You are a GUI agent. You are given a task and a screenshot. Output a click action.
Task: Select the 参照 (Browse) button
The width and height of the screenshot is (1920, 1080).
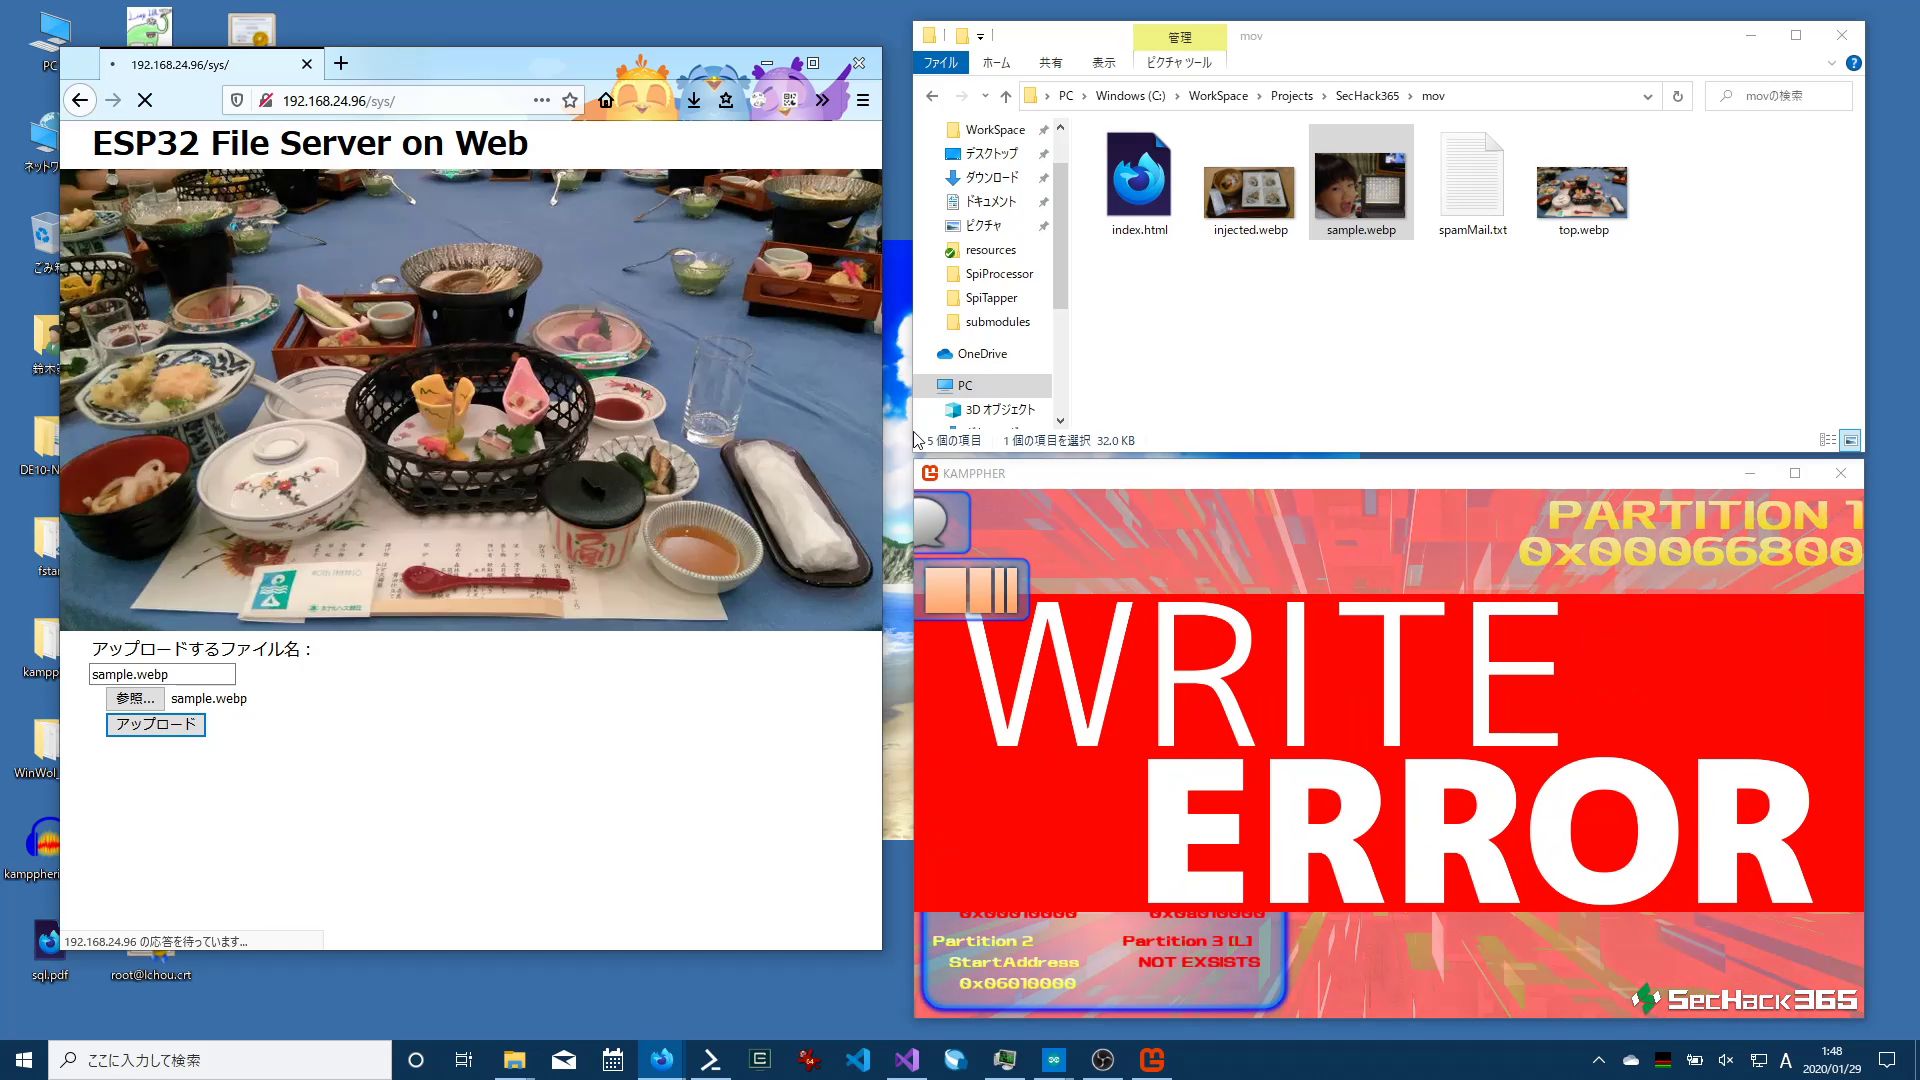pyautogui.click(x=133, y=698)
